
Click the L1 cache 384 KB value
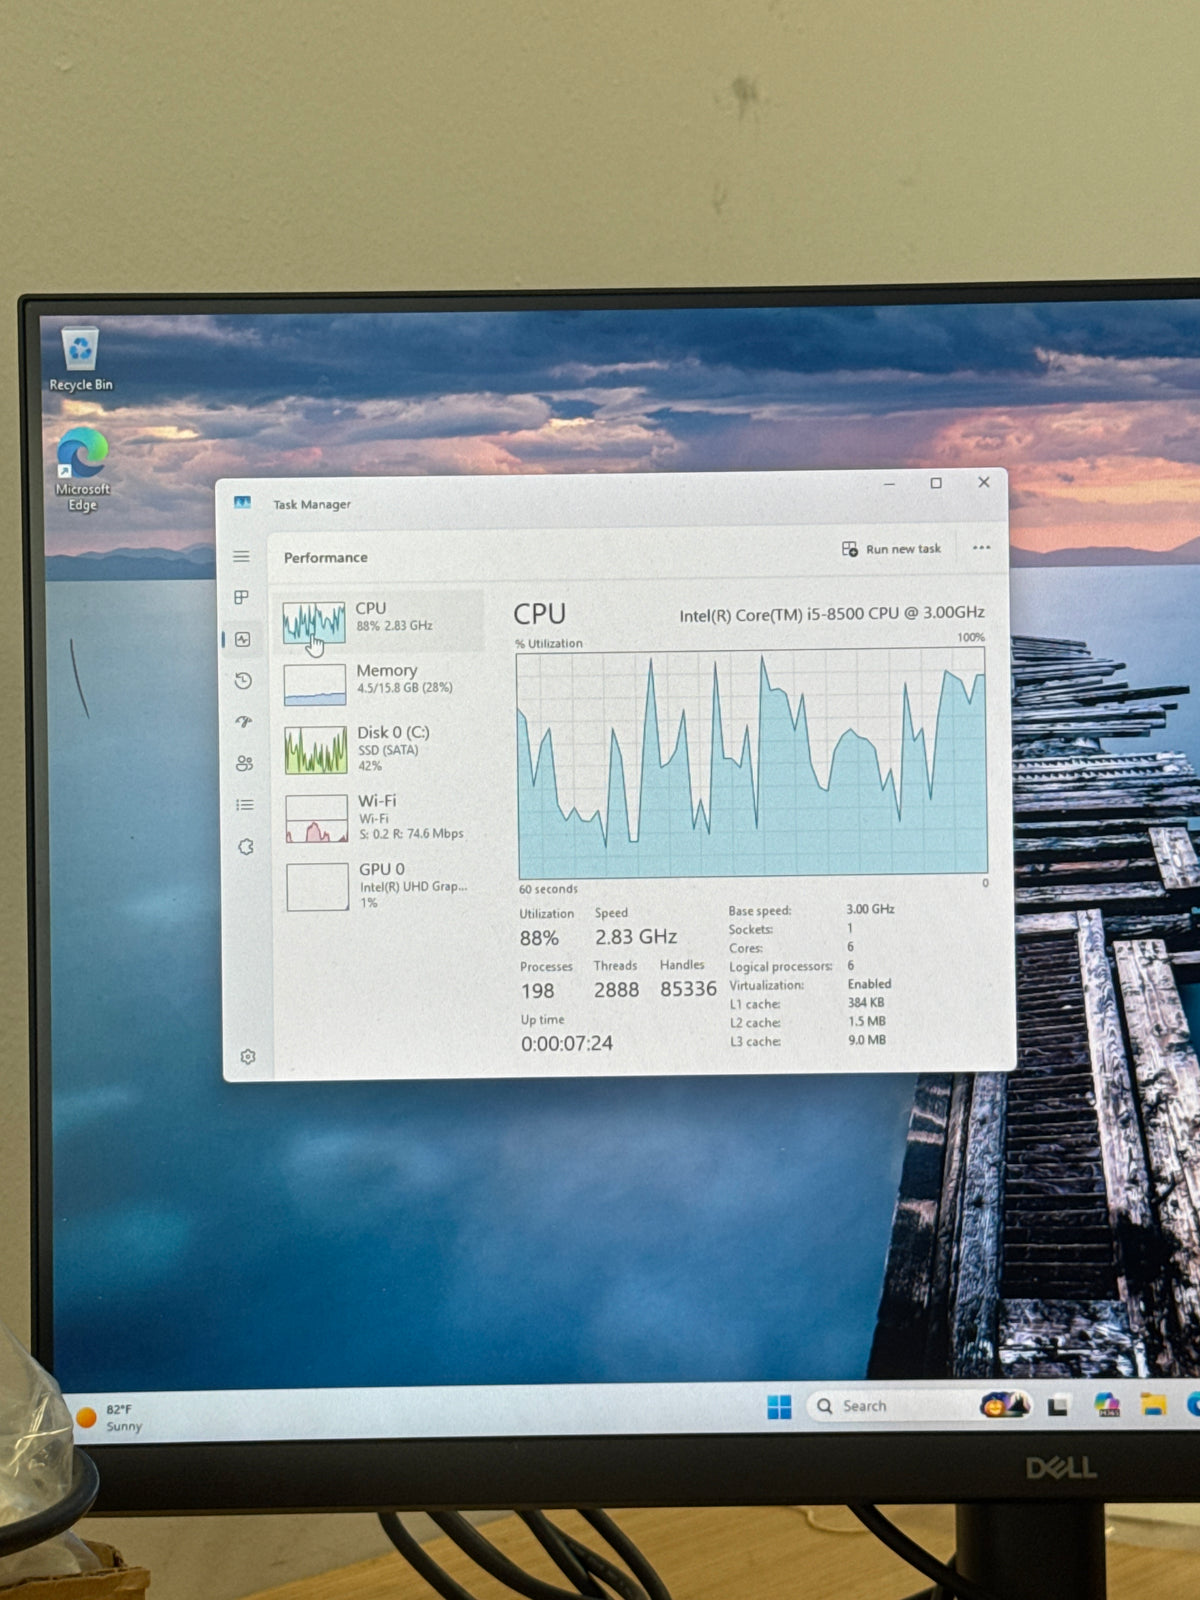click(866, 1002)
